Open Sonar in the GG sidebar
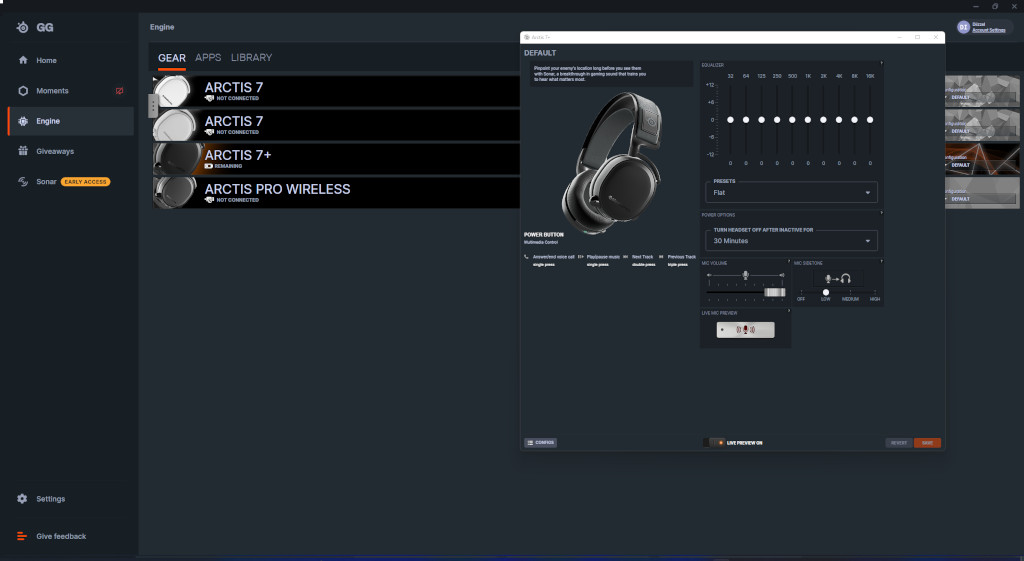1024x561 pixels. pos(71,182)
